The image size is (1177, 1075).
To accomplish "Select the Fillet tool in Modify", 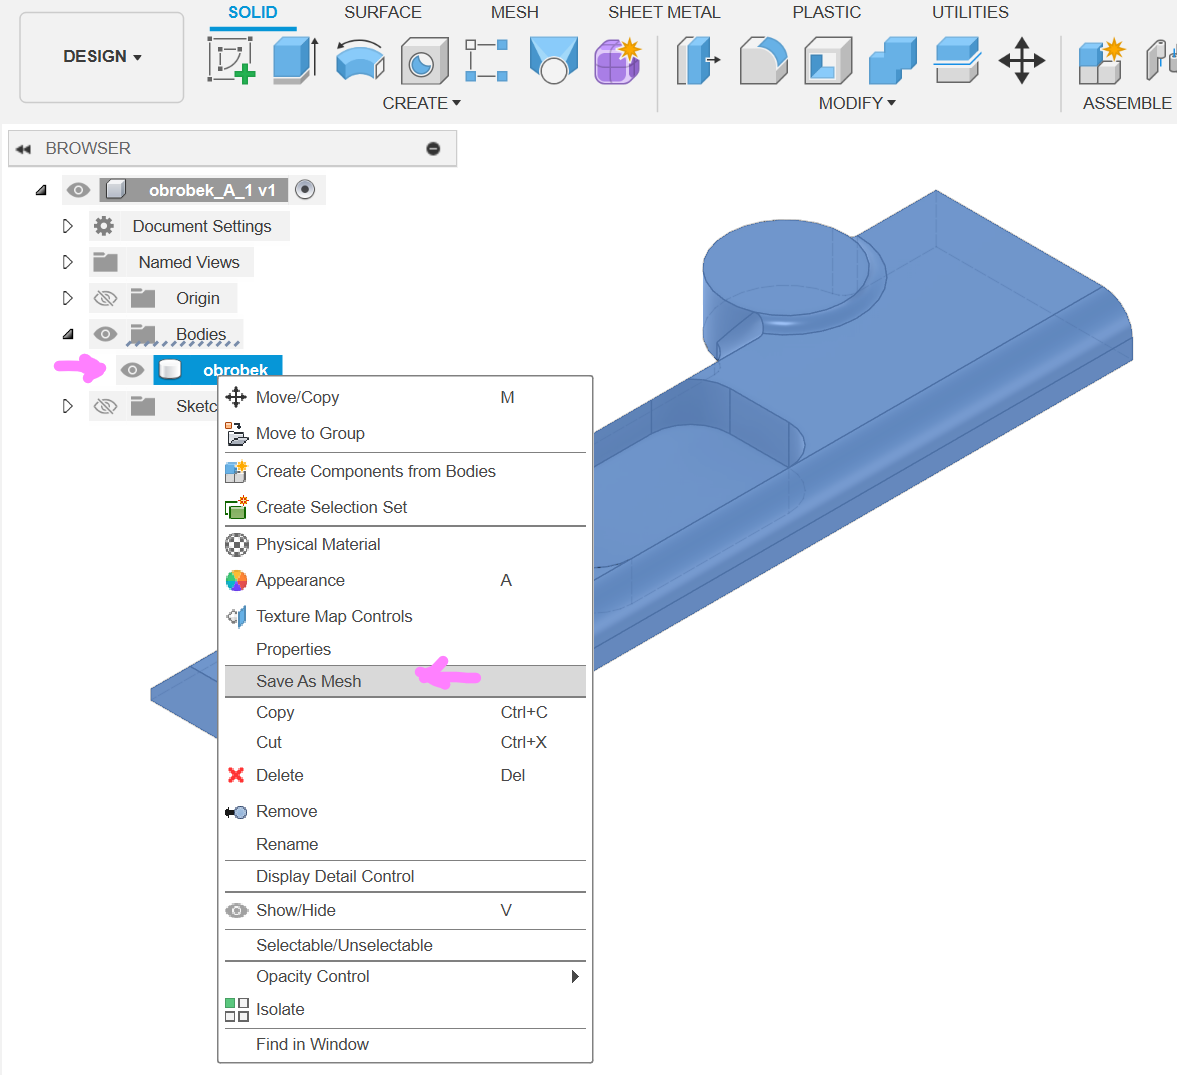I will [x=763, y=60].
